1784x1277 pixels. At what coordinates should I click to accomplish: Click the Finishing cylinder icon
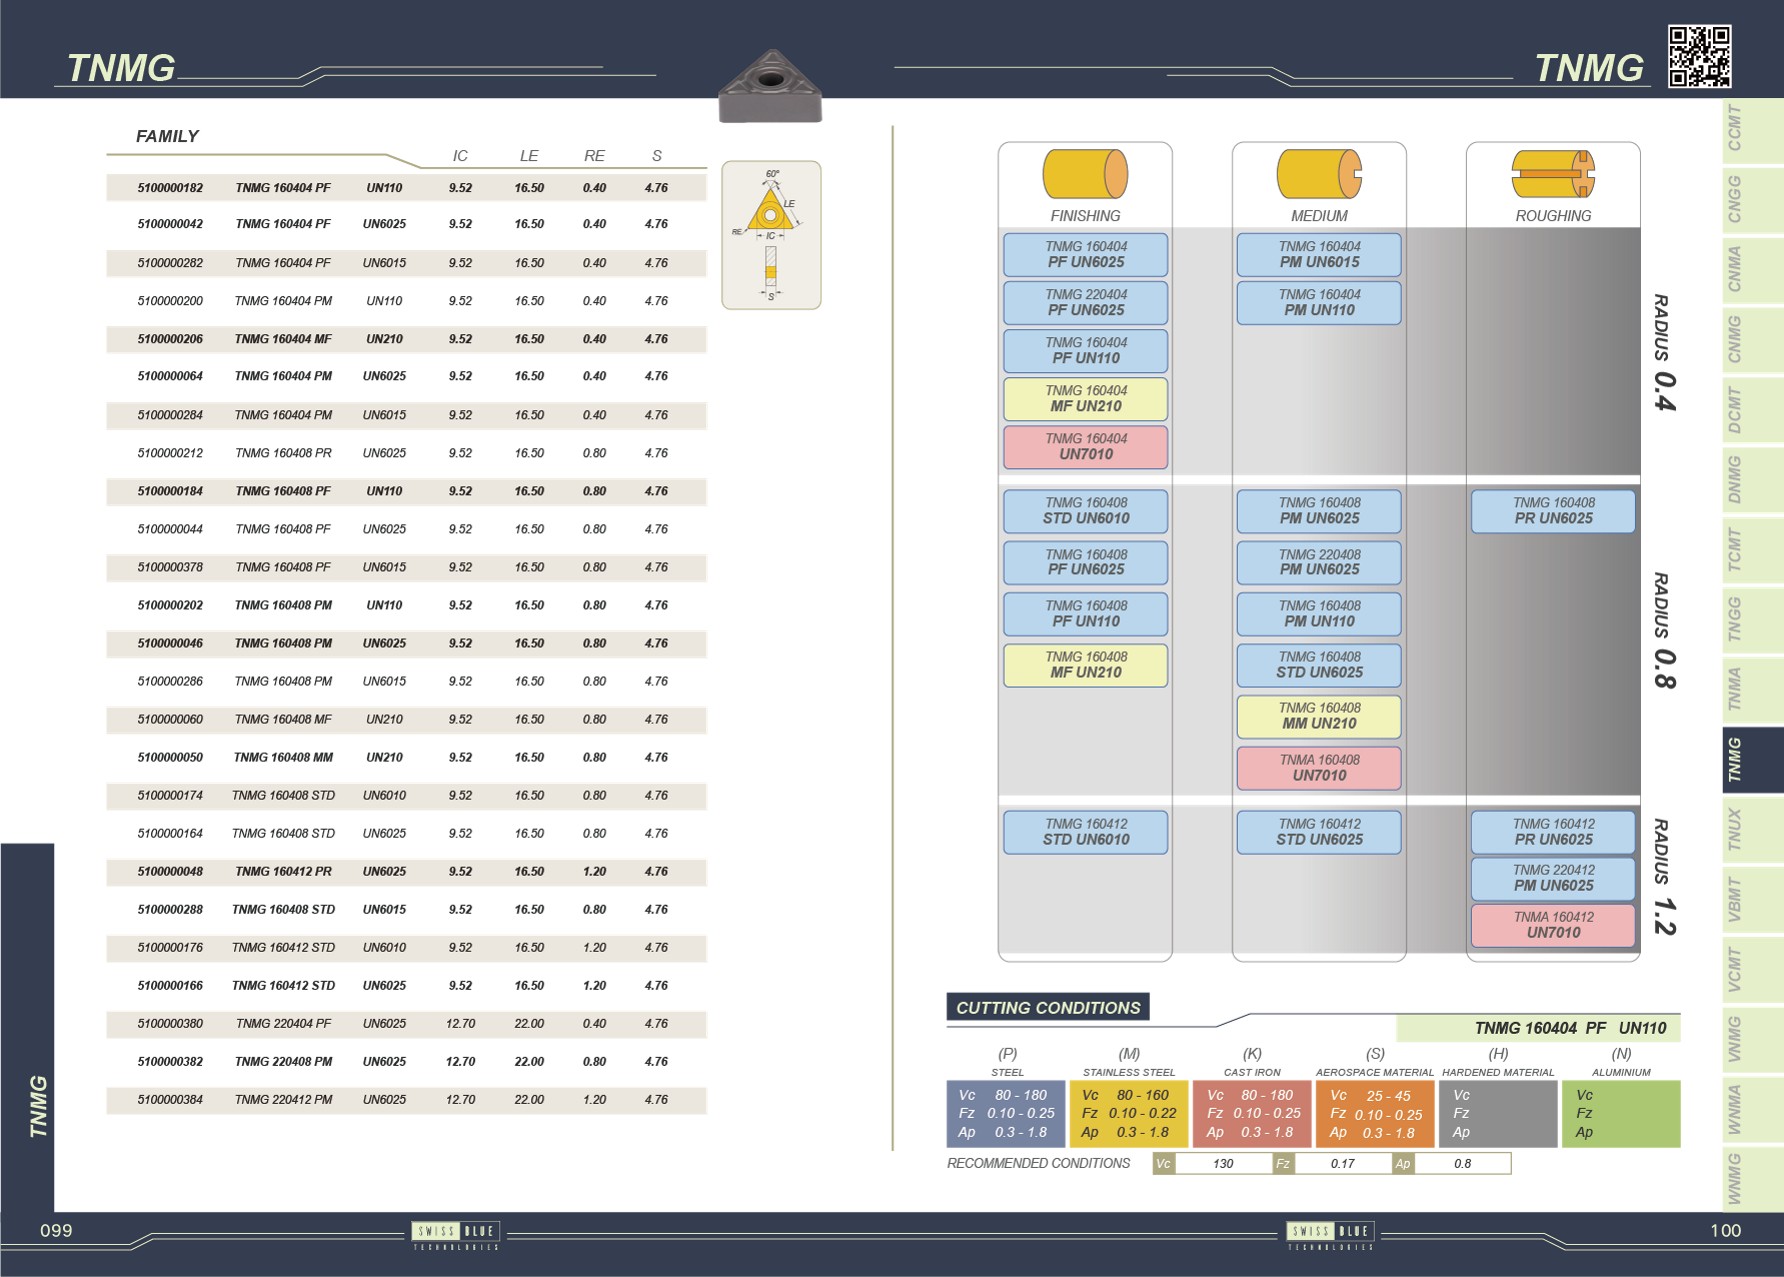pos(1085,174)
